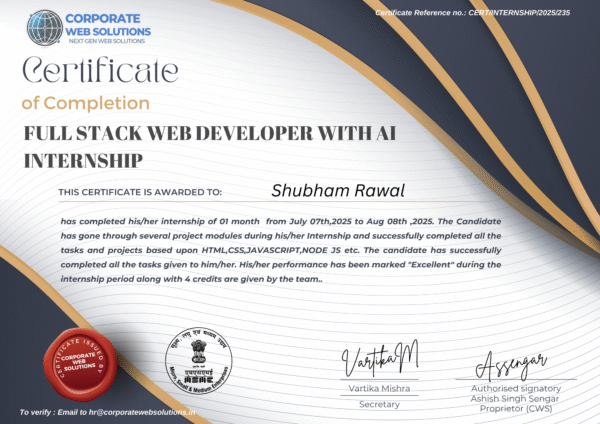Click the MSME round emblem stamp
Screen dimensions: 600x424
(x=199, y=360)
